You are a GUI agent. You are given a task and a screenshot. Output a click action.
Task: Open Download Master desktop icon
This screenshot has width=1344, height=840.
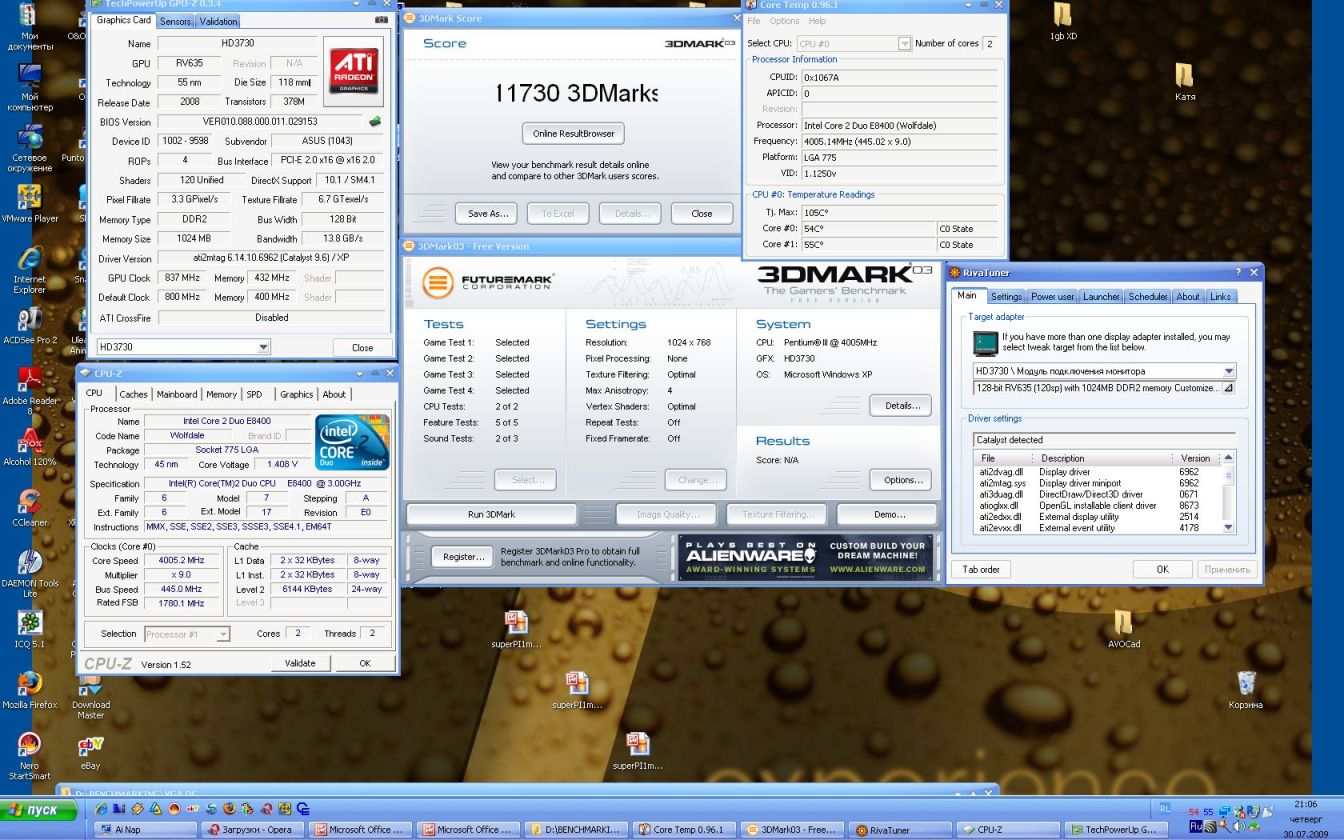[x=91, y=696]
